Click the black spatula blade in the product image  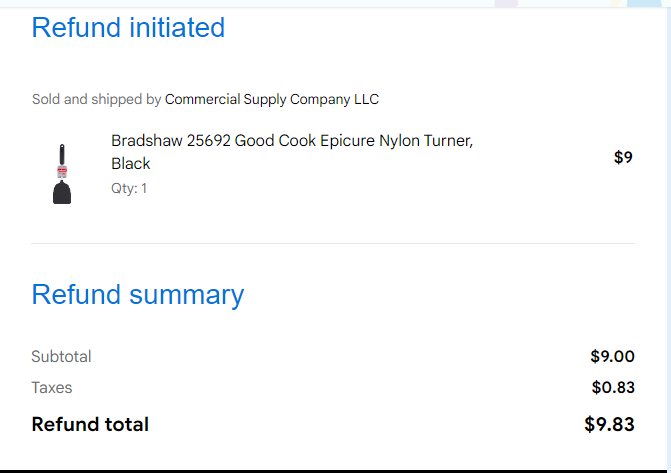(62, 193)
